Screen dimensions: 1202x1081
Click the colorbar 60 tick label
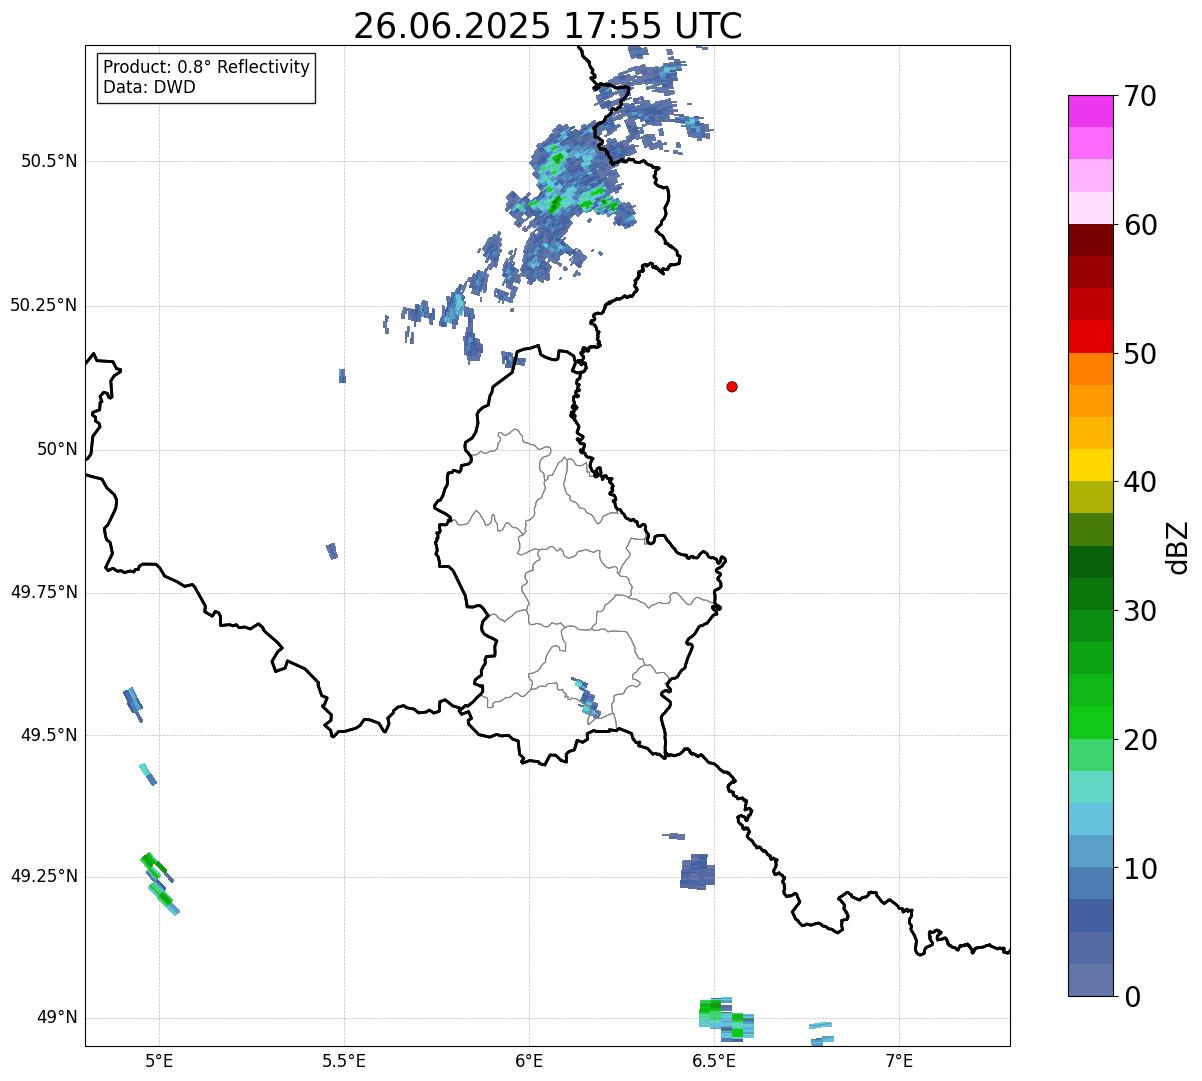[x=1140, y=225]
